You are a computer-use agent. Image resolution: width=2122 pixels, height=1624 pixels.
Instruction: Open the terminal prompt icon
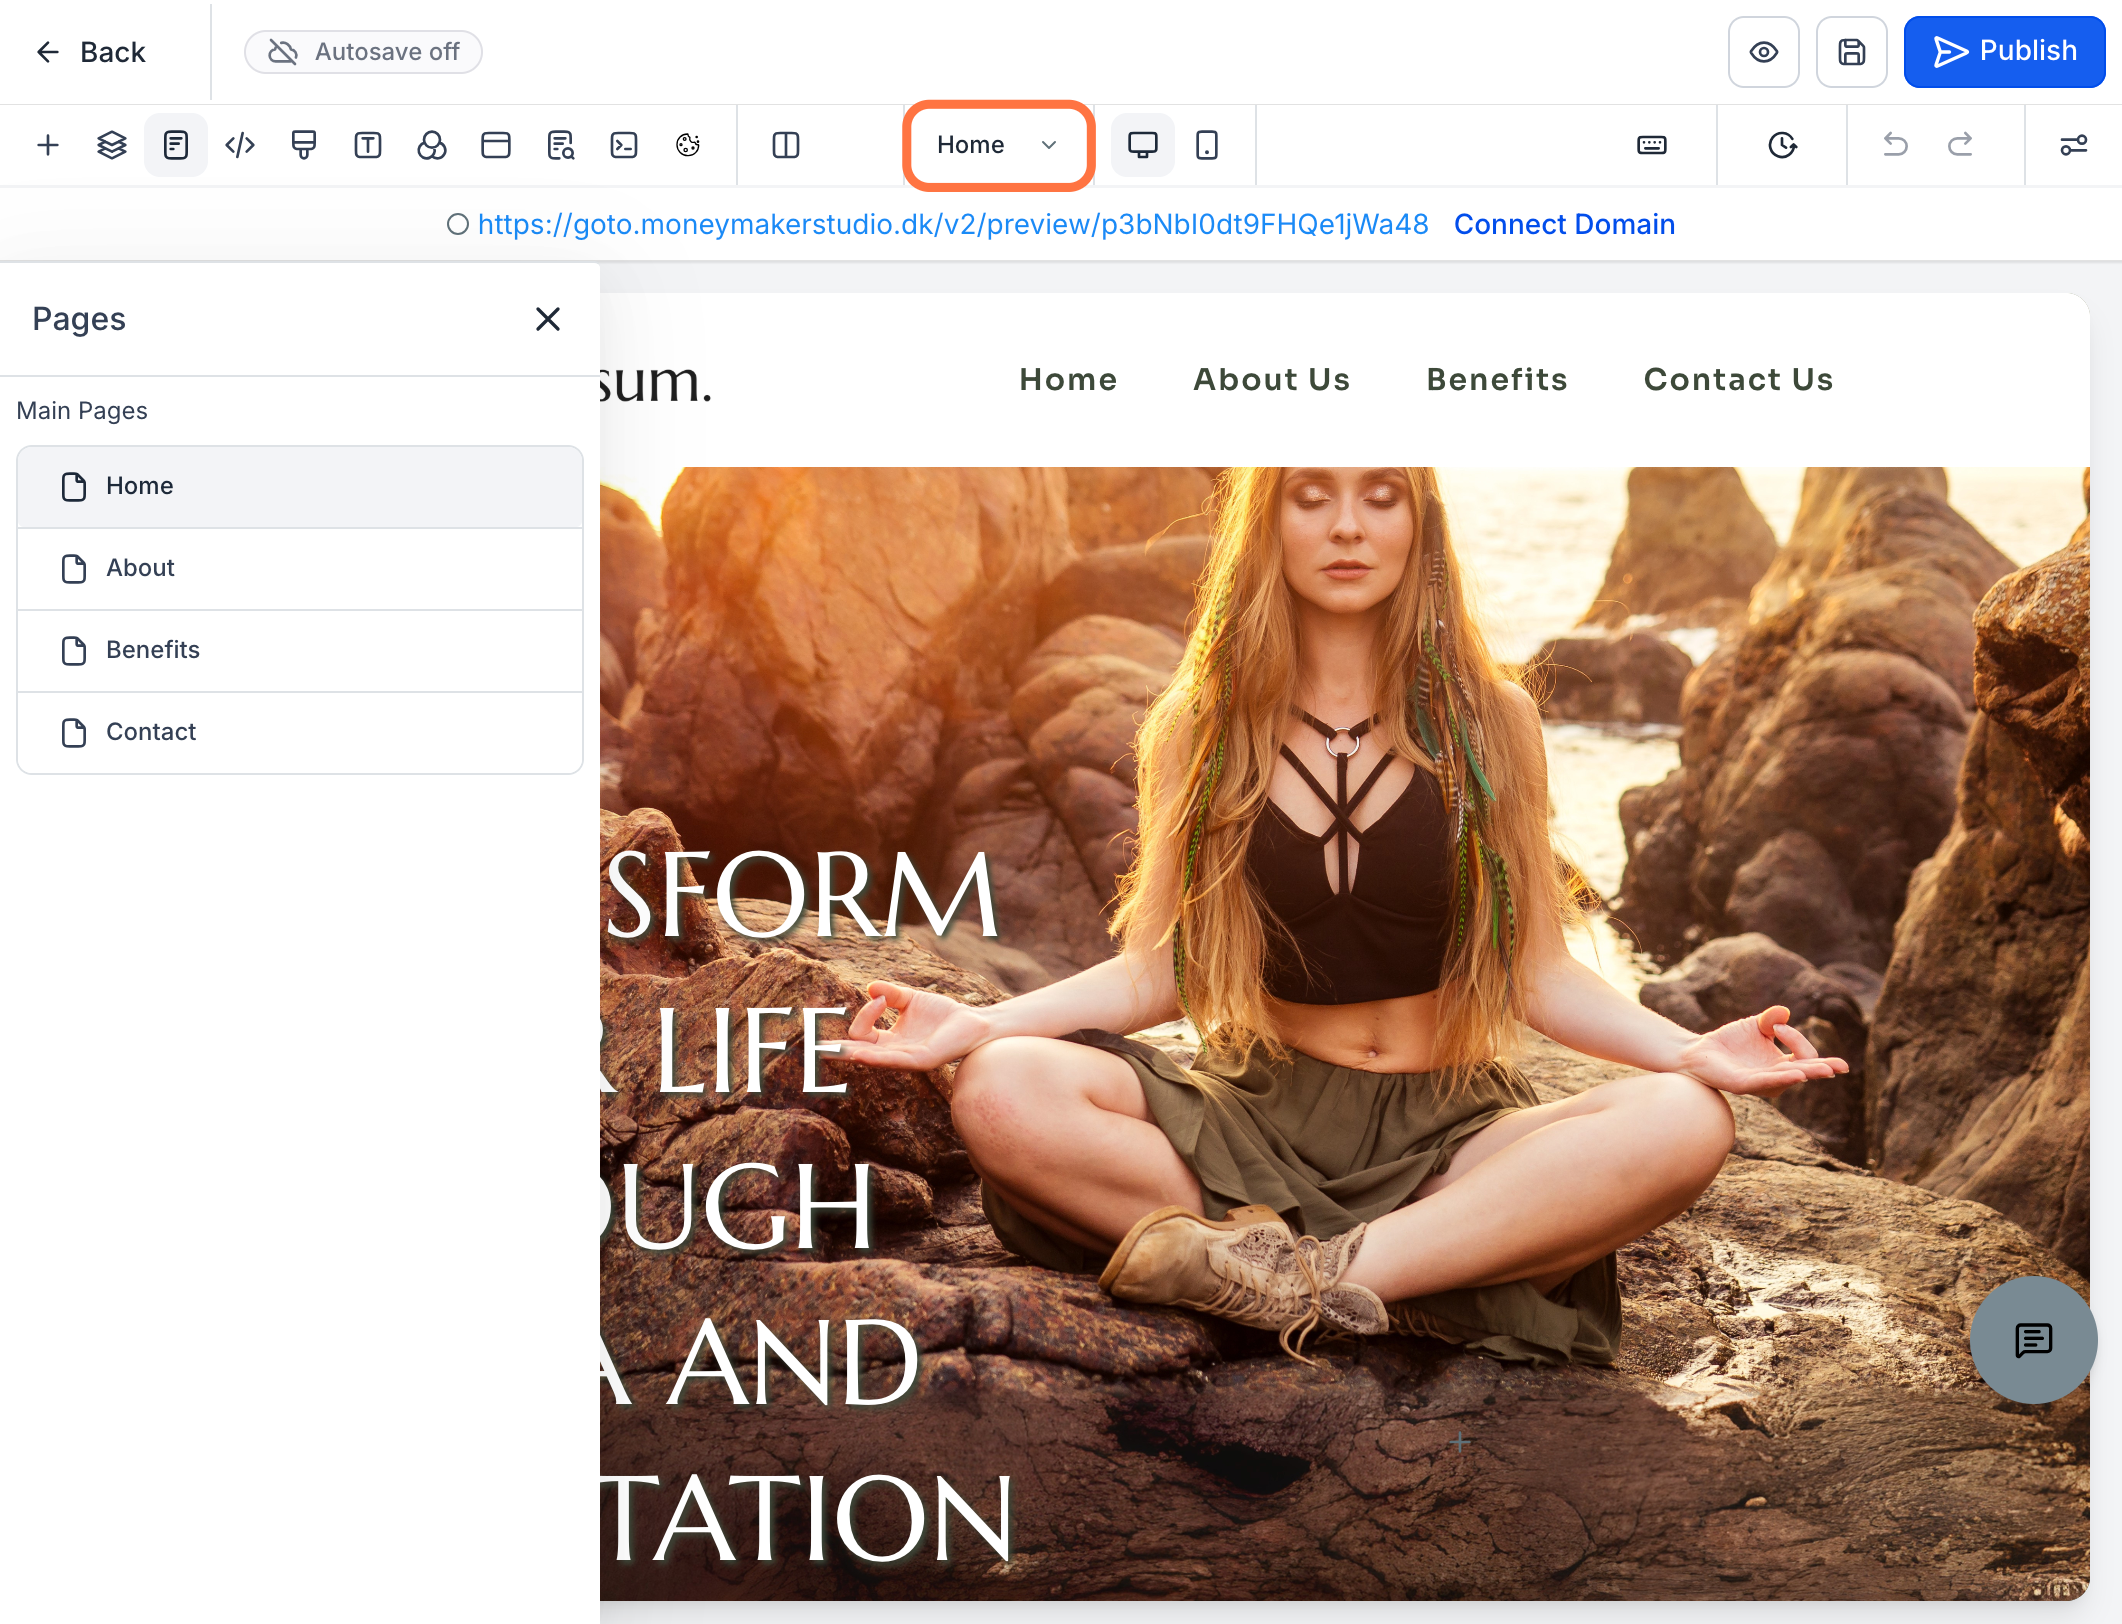tap(624, 145)
